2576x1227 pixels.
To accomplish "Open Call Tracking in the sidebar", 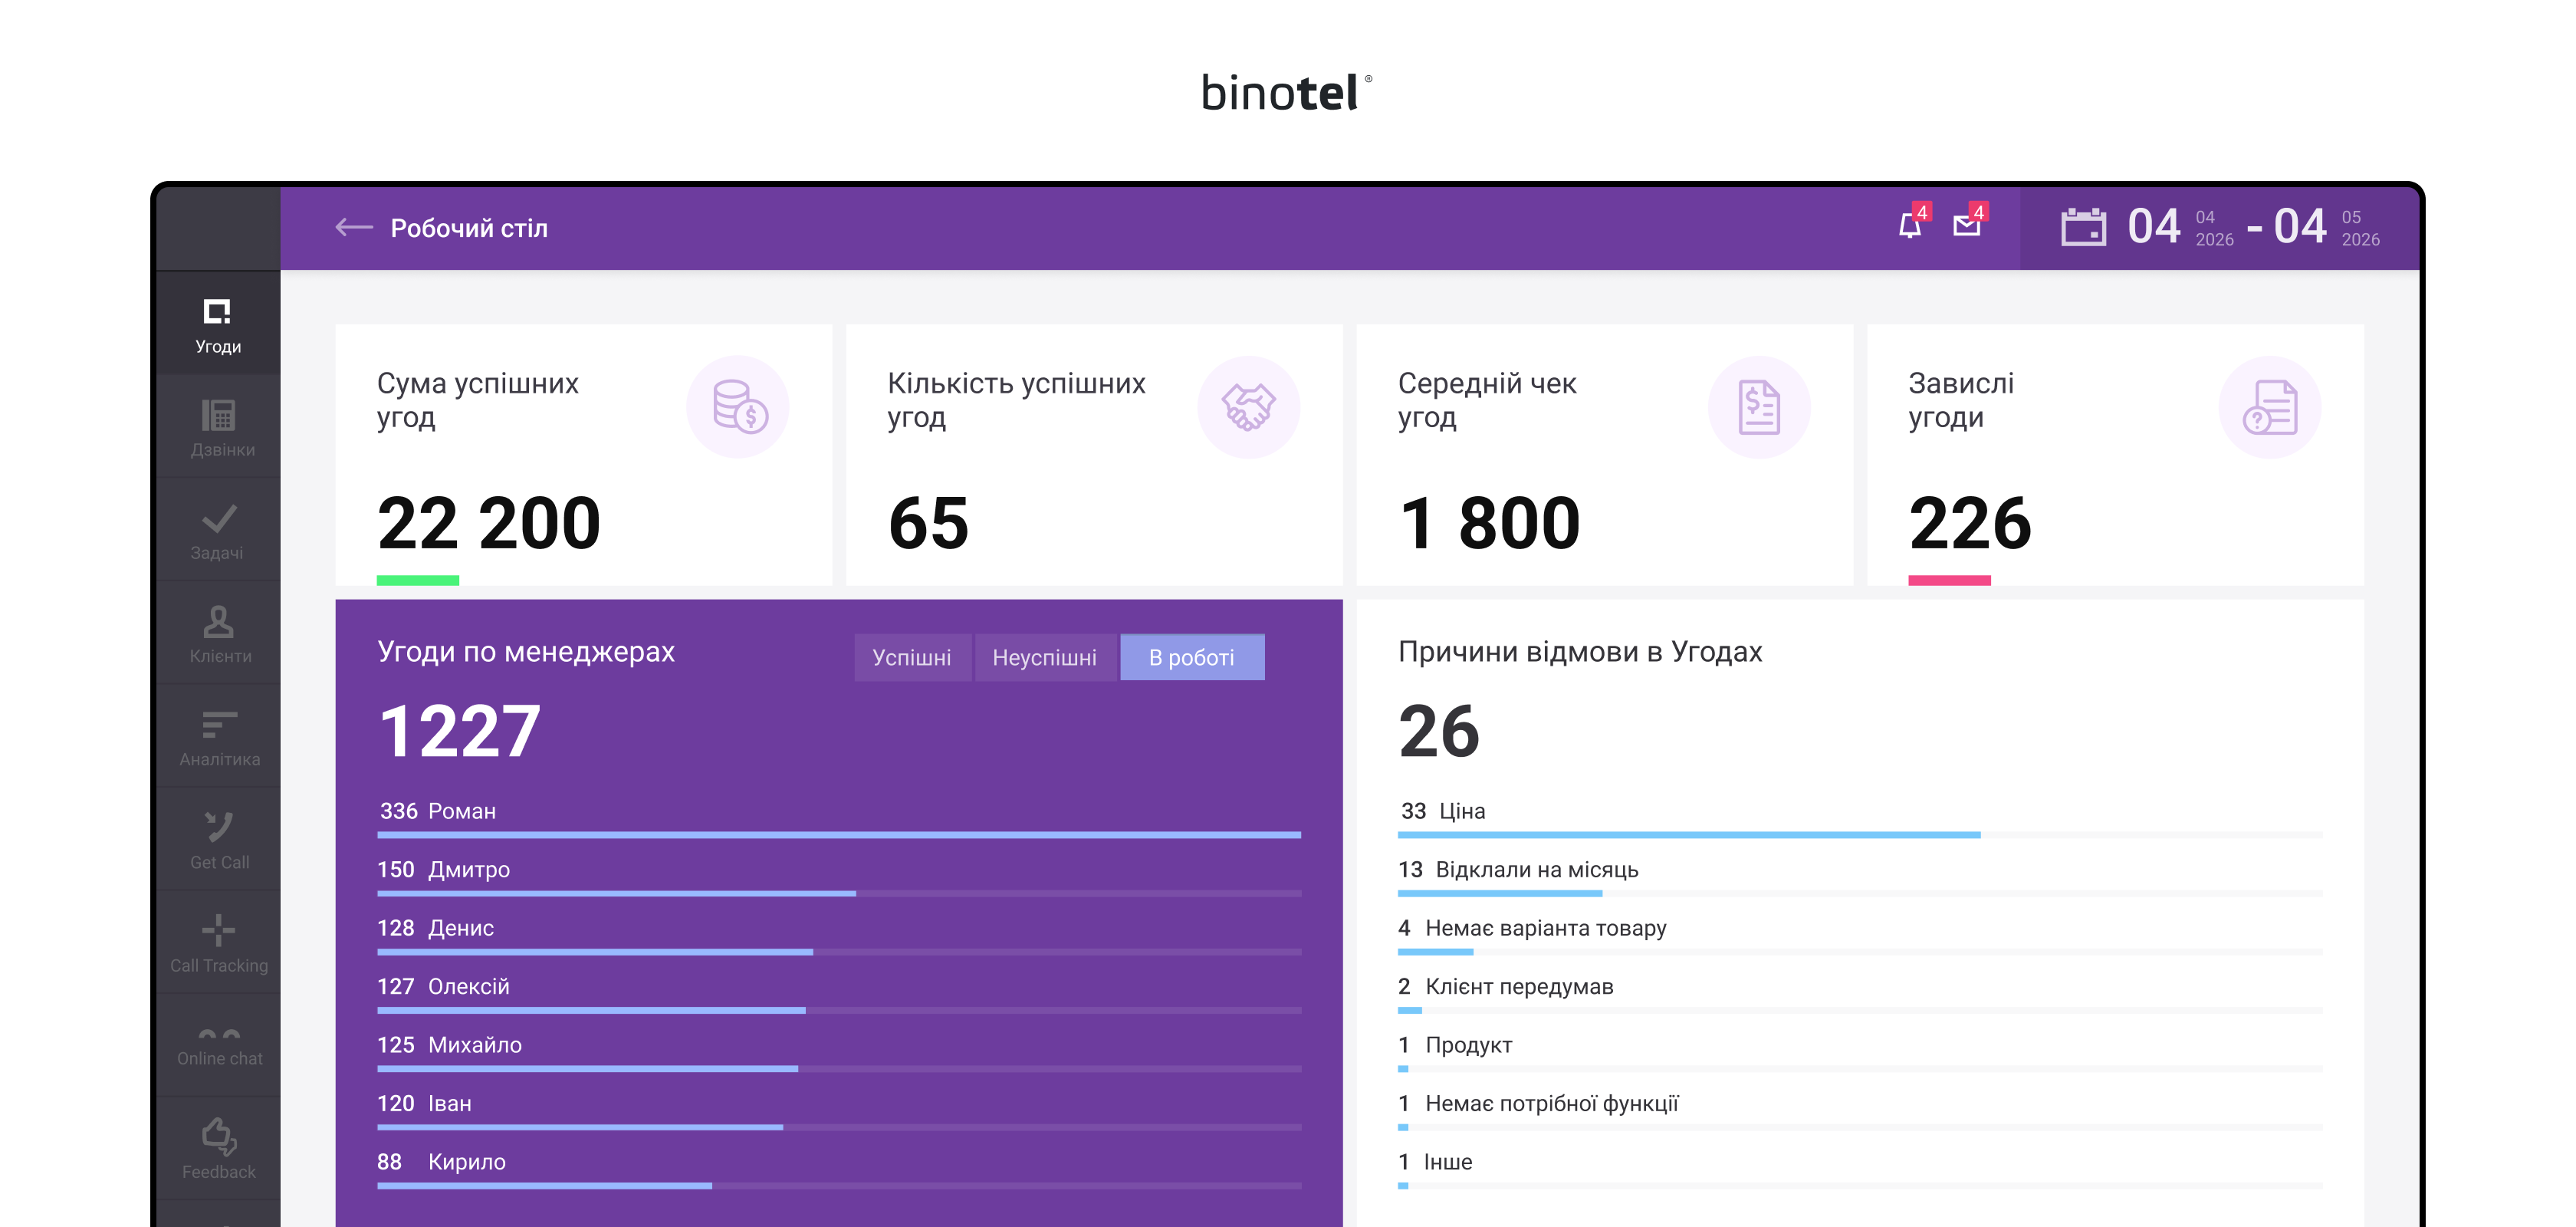I will point(218,942).
